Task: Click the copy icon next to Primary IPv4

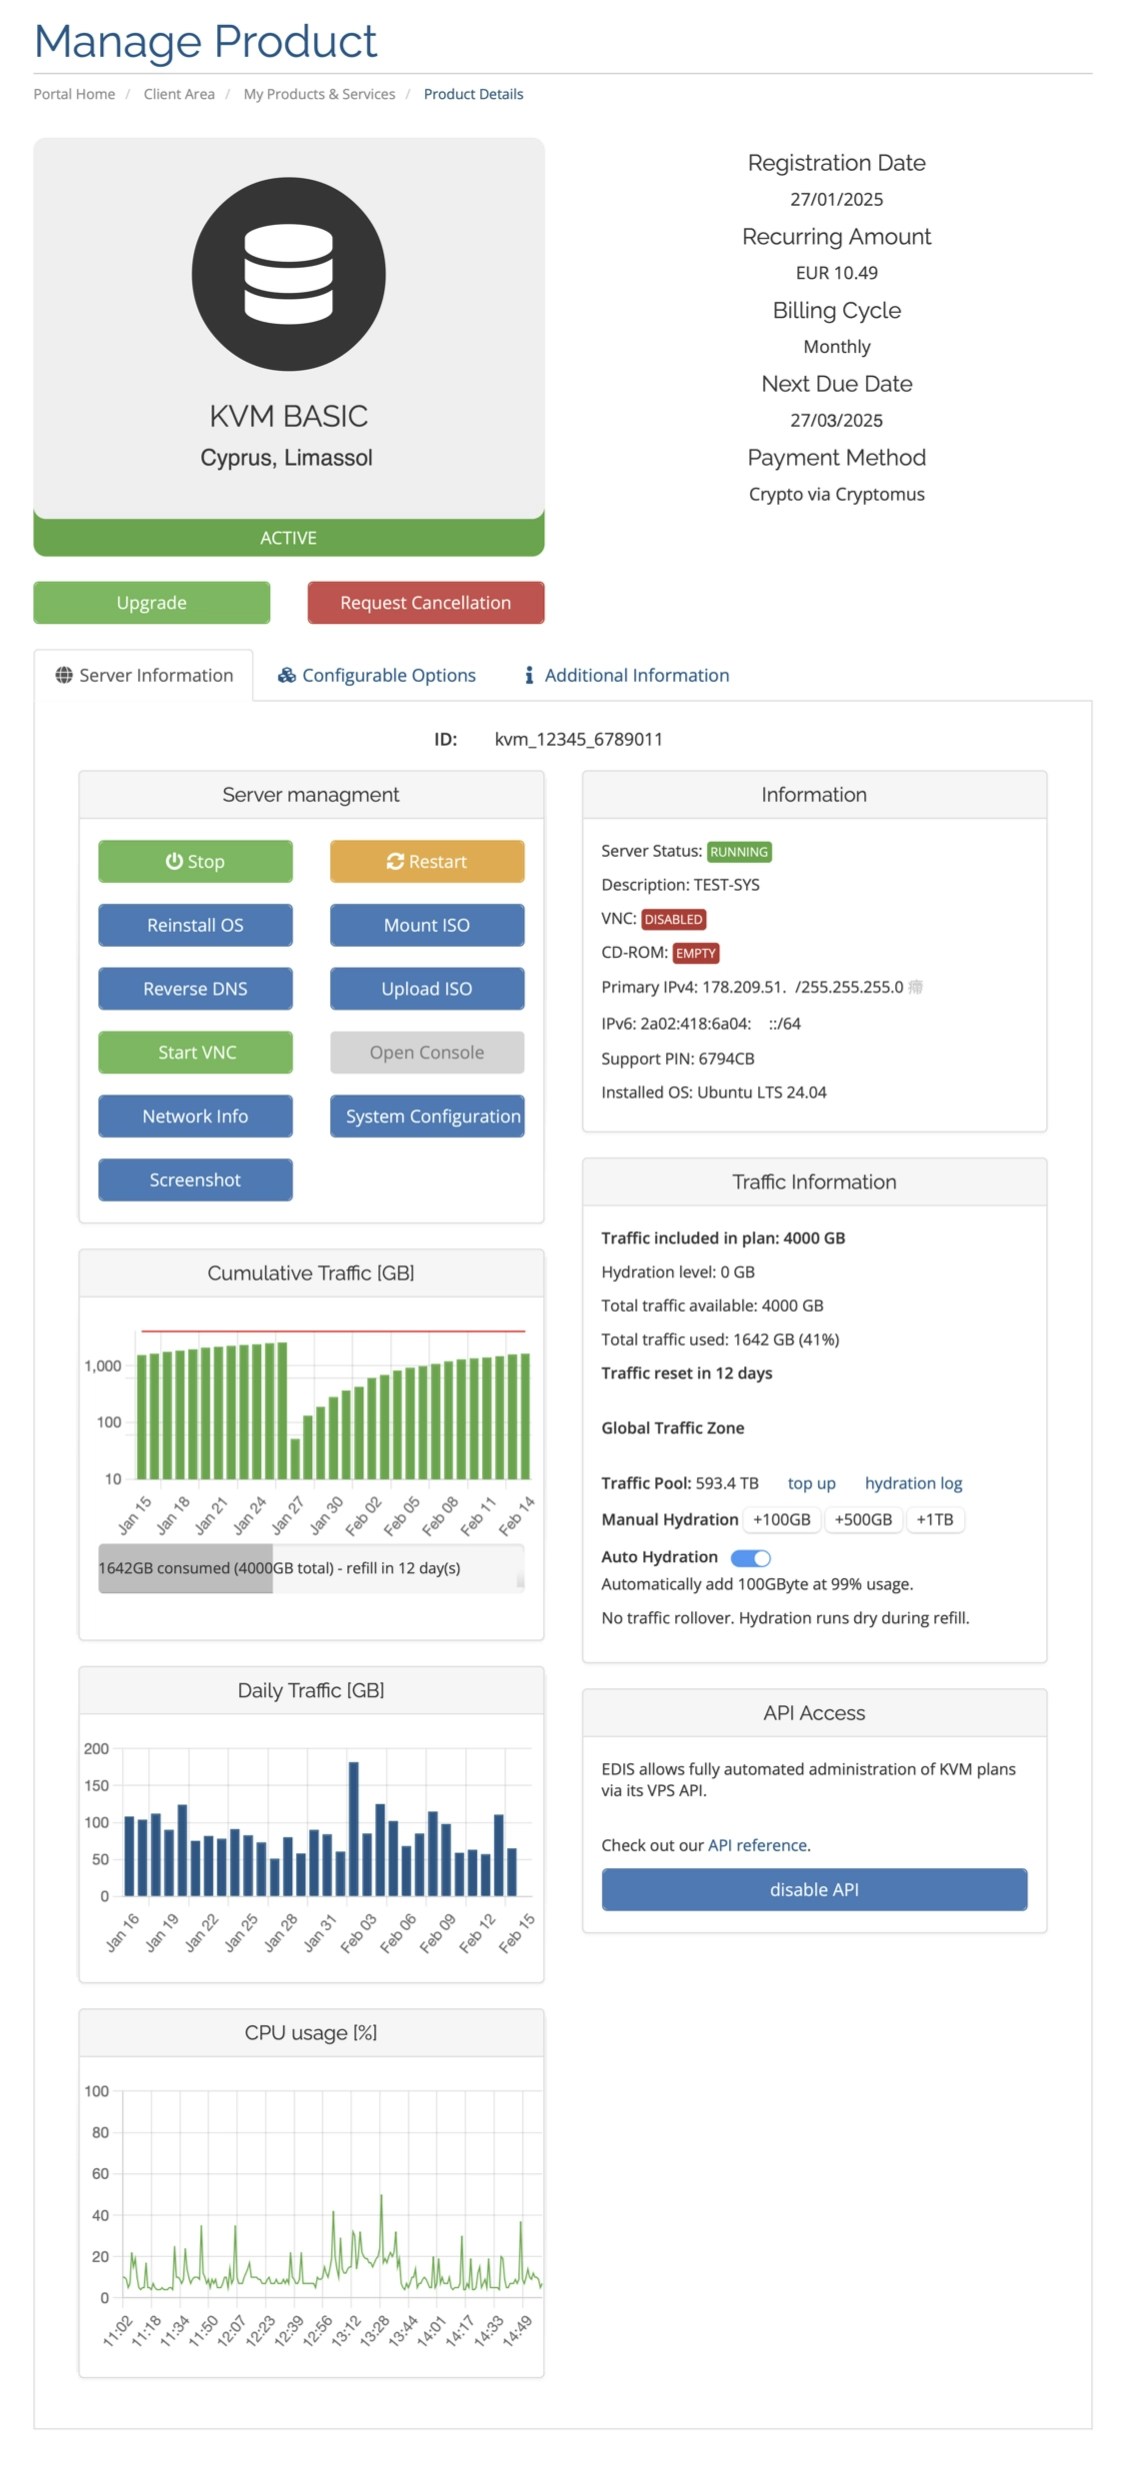Action: point(915,987)
